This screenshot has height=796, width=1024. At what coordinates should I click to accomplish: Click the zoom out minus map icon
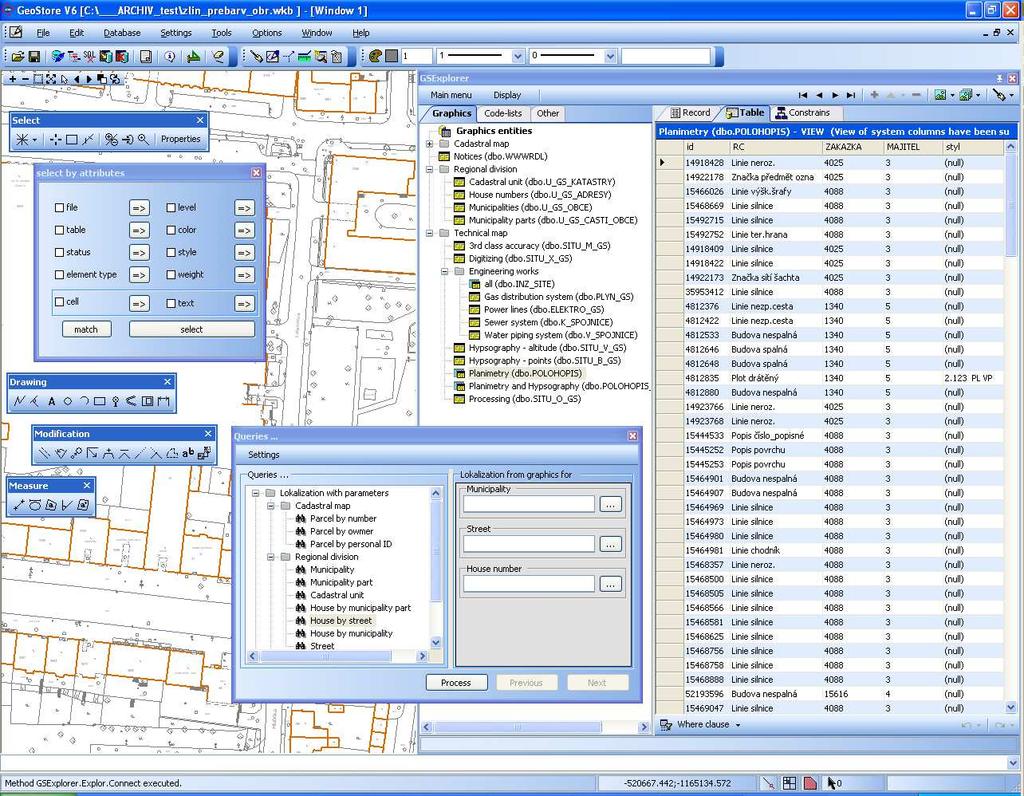[x=25, y=79]
